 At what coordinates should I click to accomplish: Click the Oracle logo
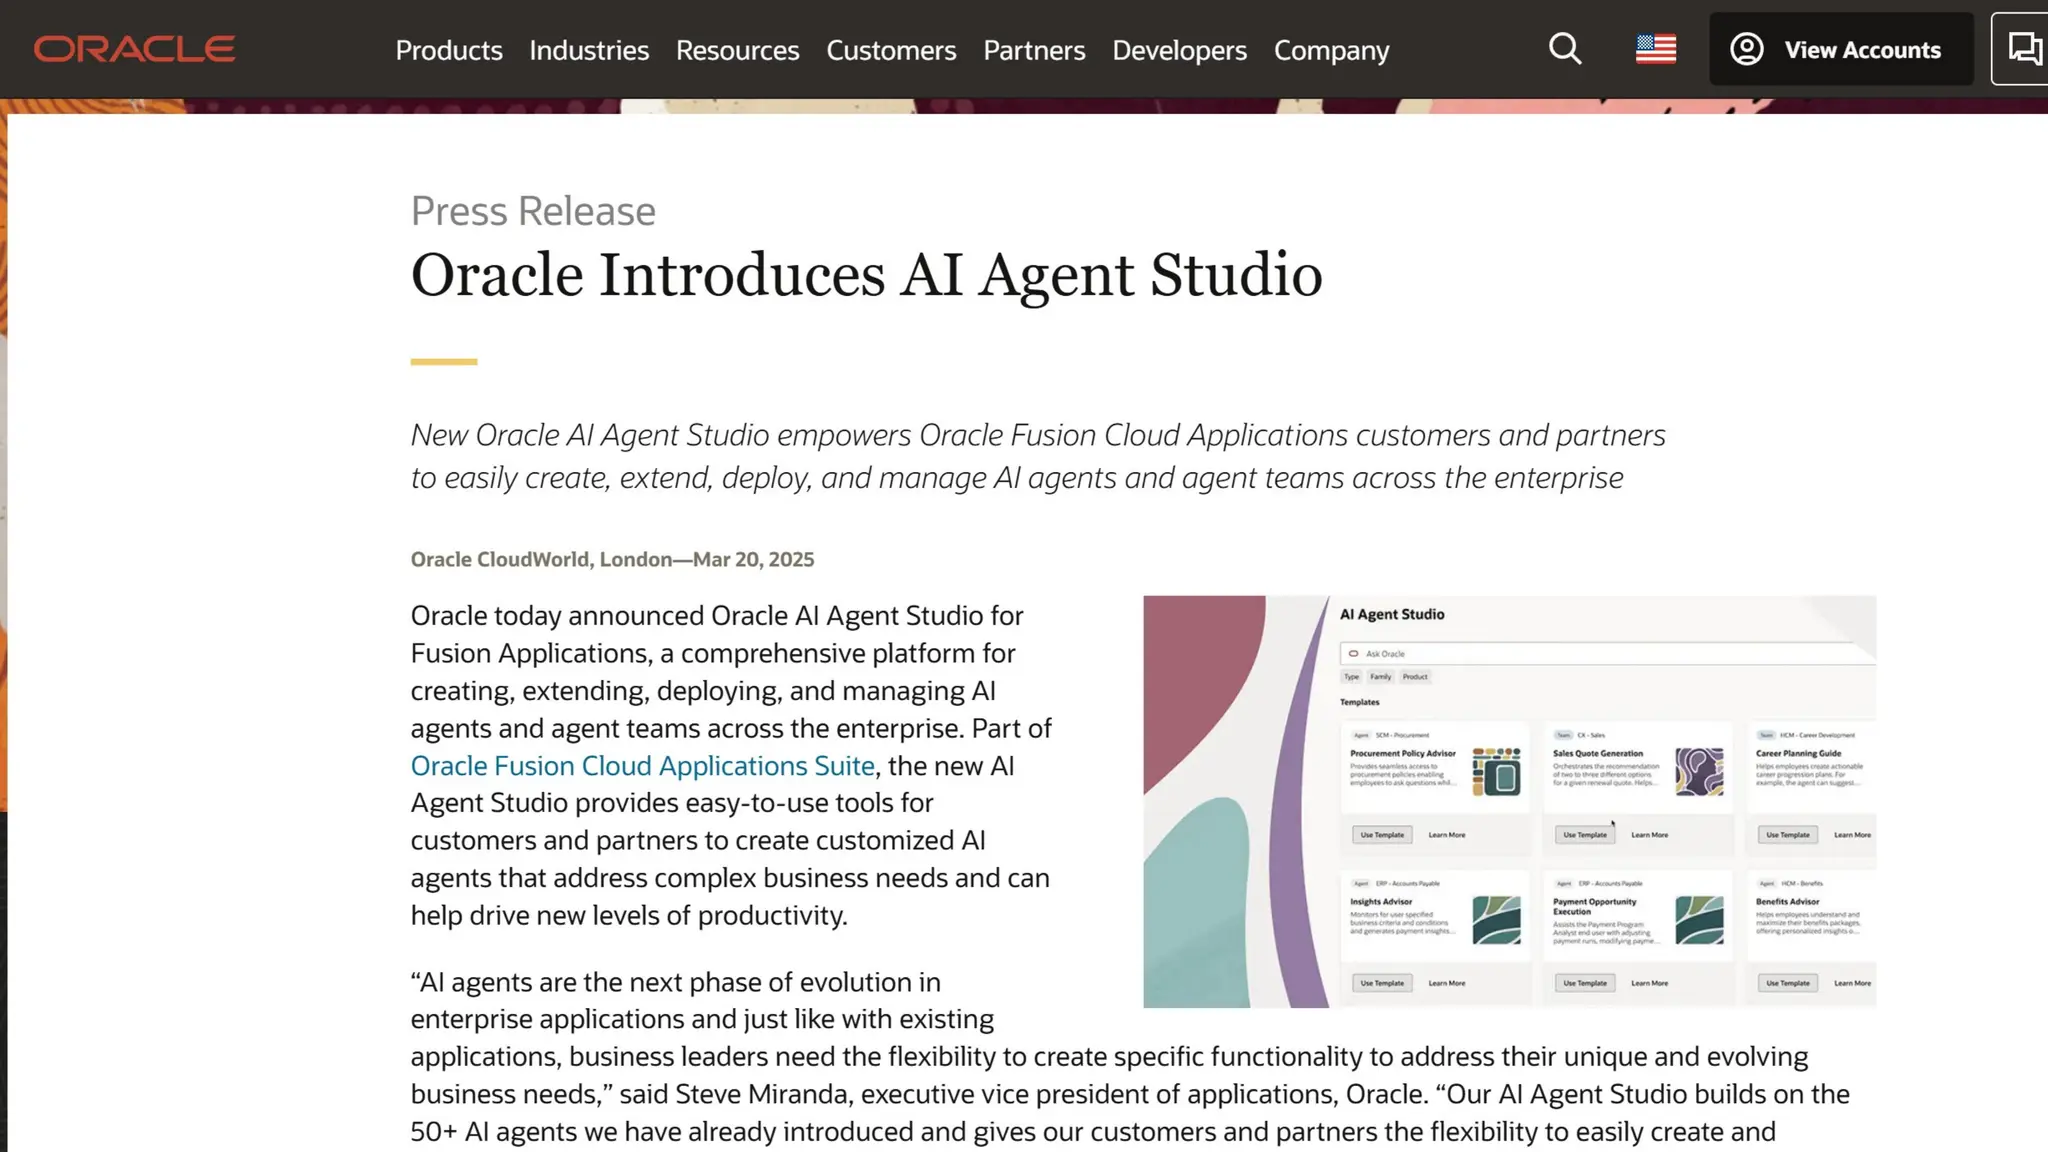coord(134,49)
